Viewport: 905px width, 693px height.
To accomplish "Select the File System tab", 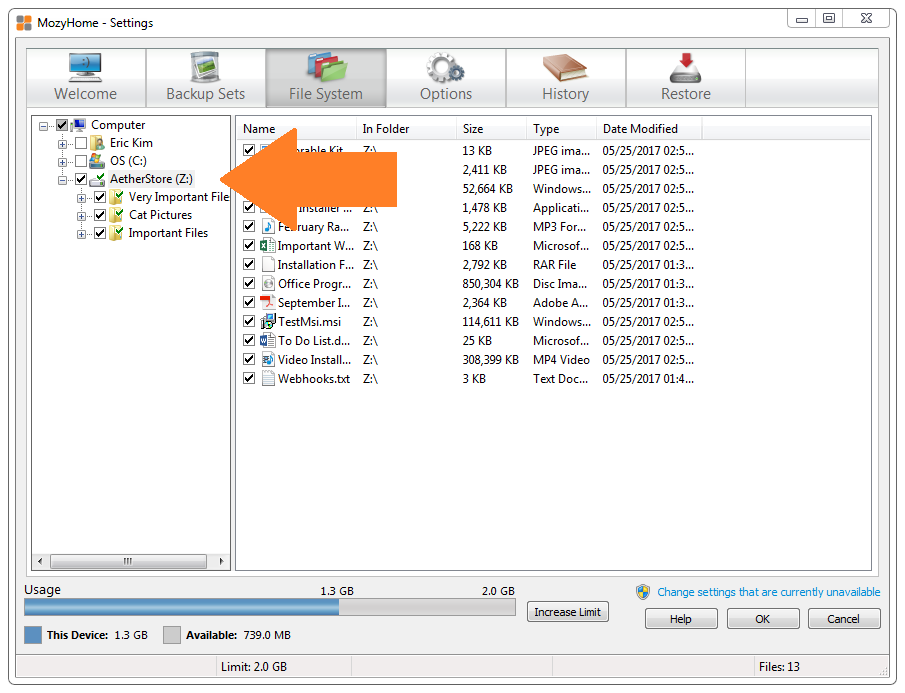I will coord(326,78).
